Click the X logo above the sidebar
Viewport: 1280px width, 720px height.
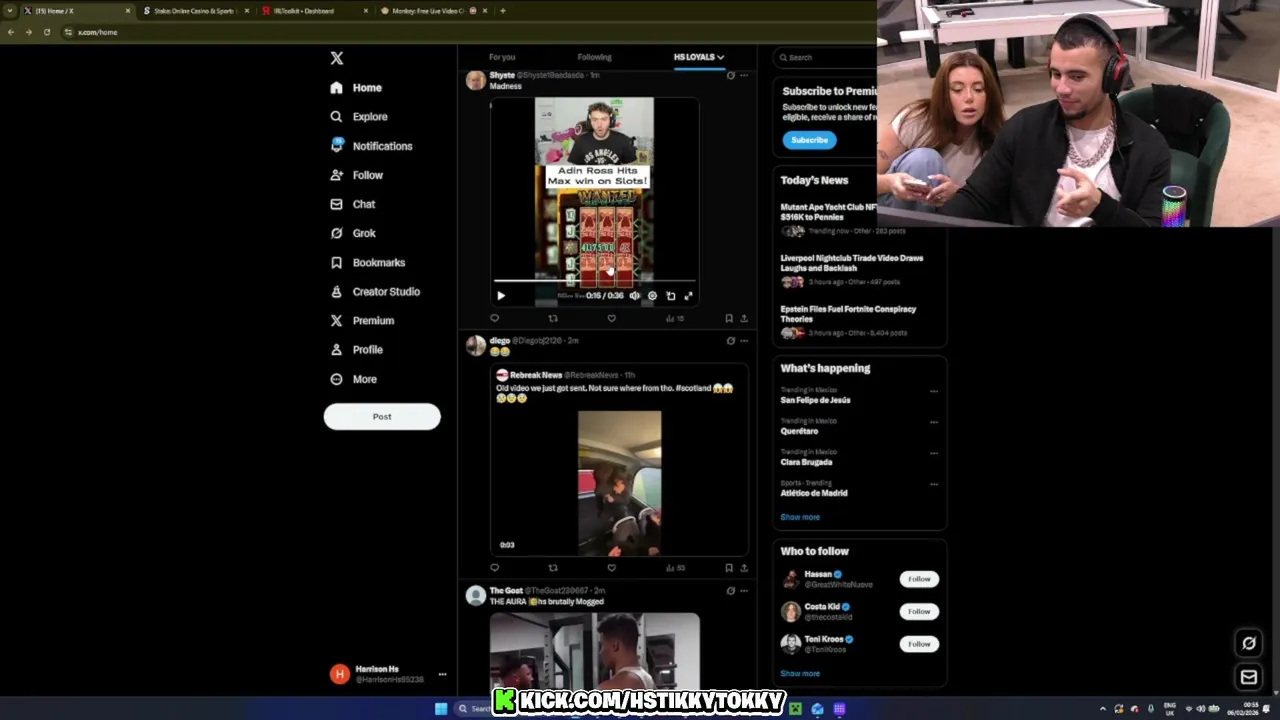[337, 58]
